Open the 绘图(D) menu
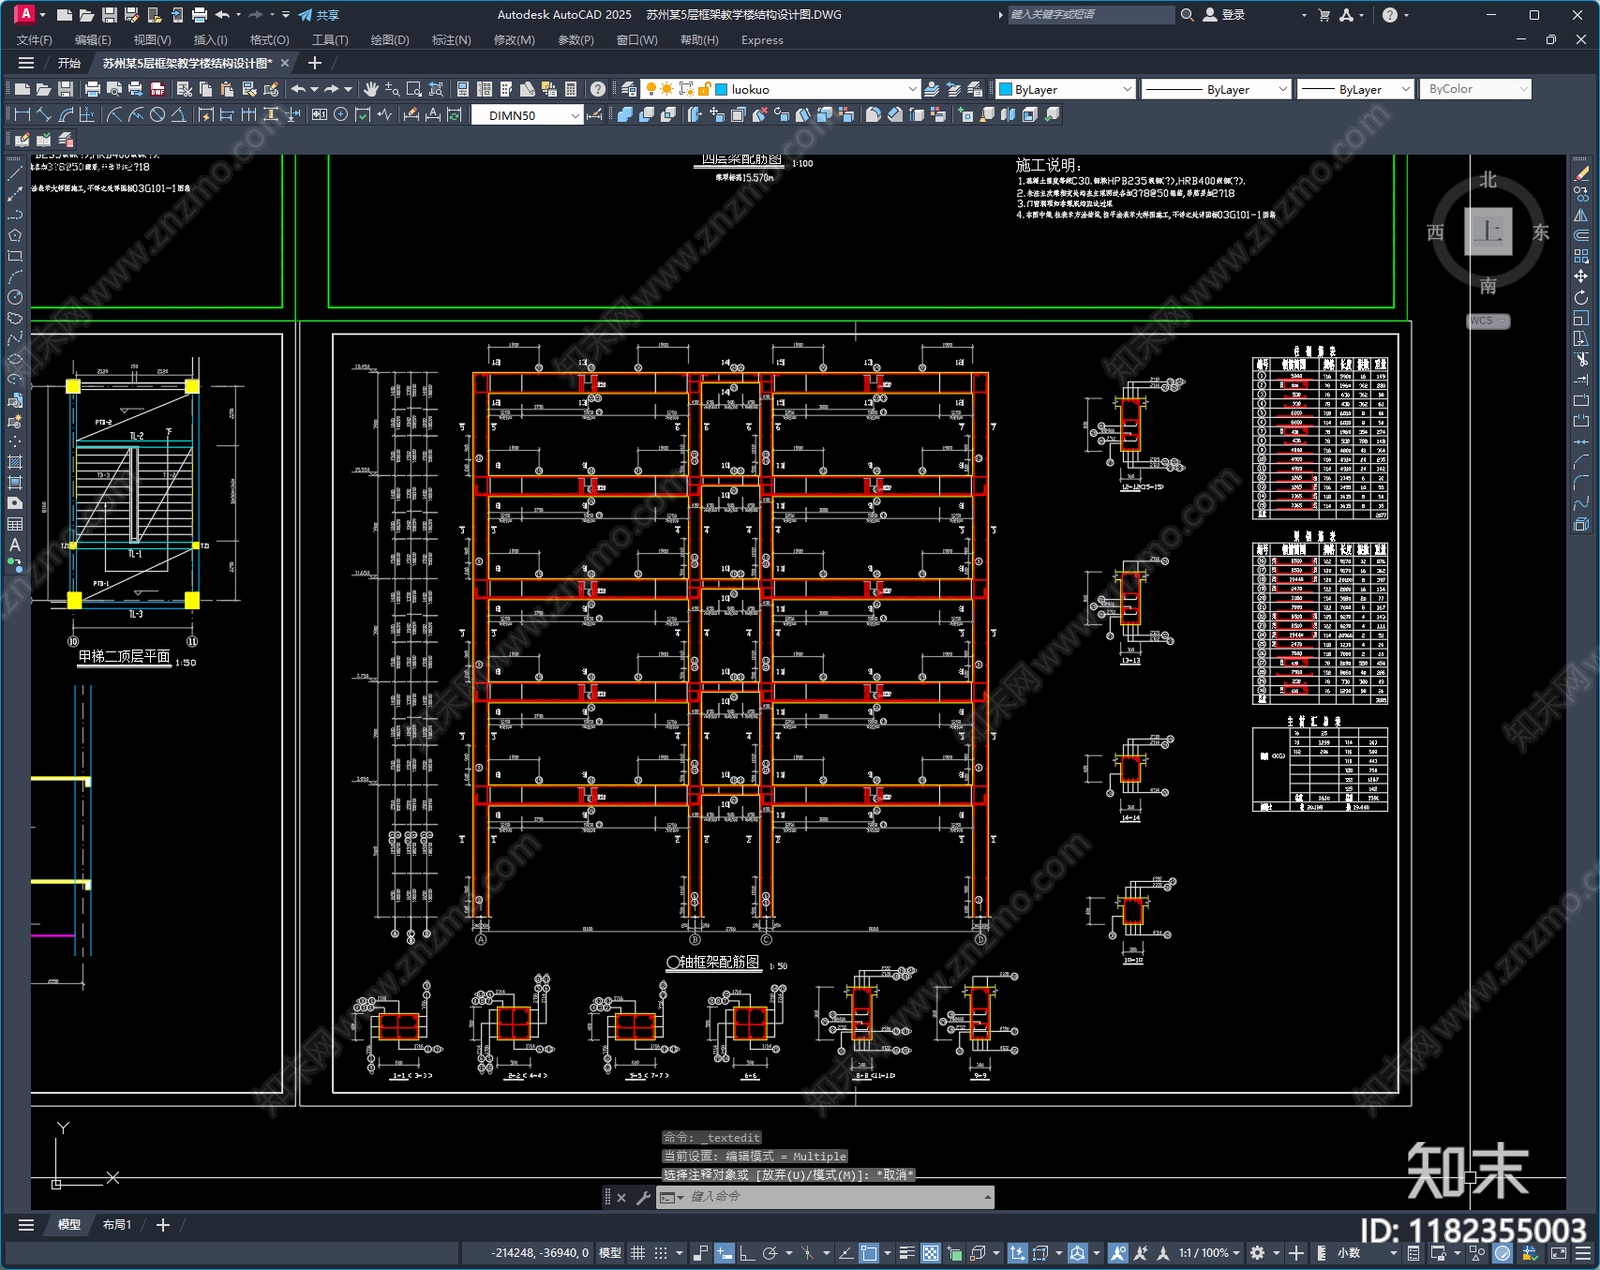Image resolution: width=1600 pixels, height=1270 pixels. tap(390, 40)
